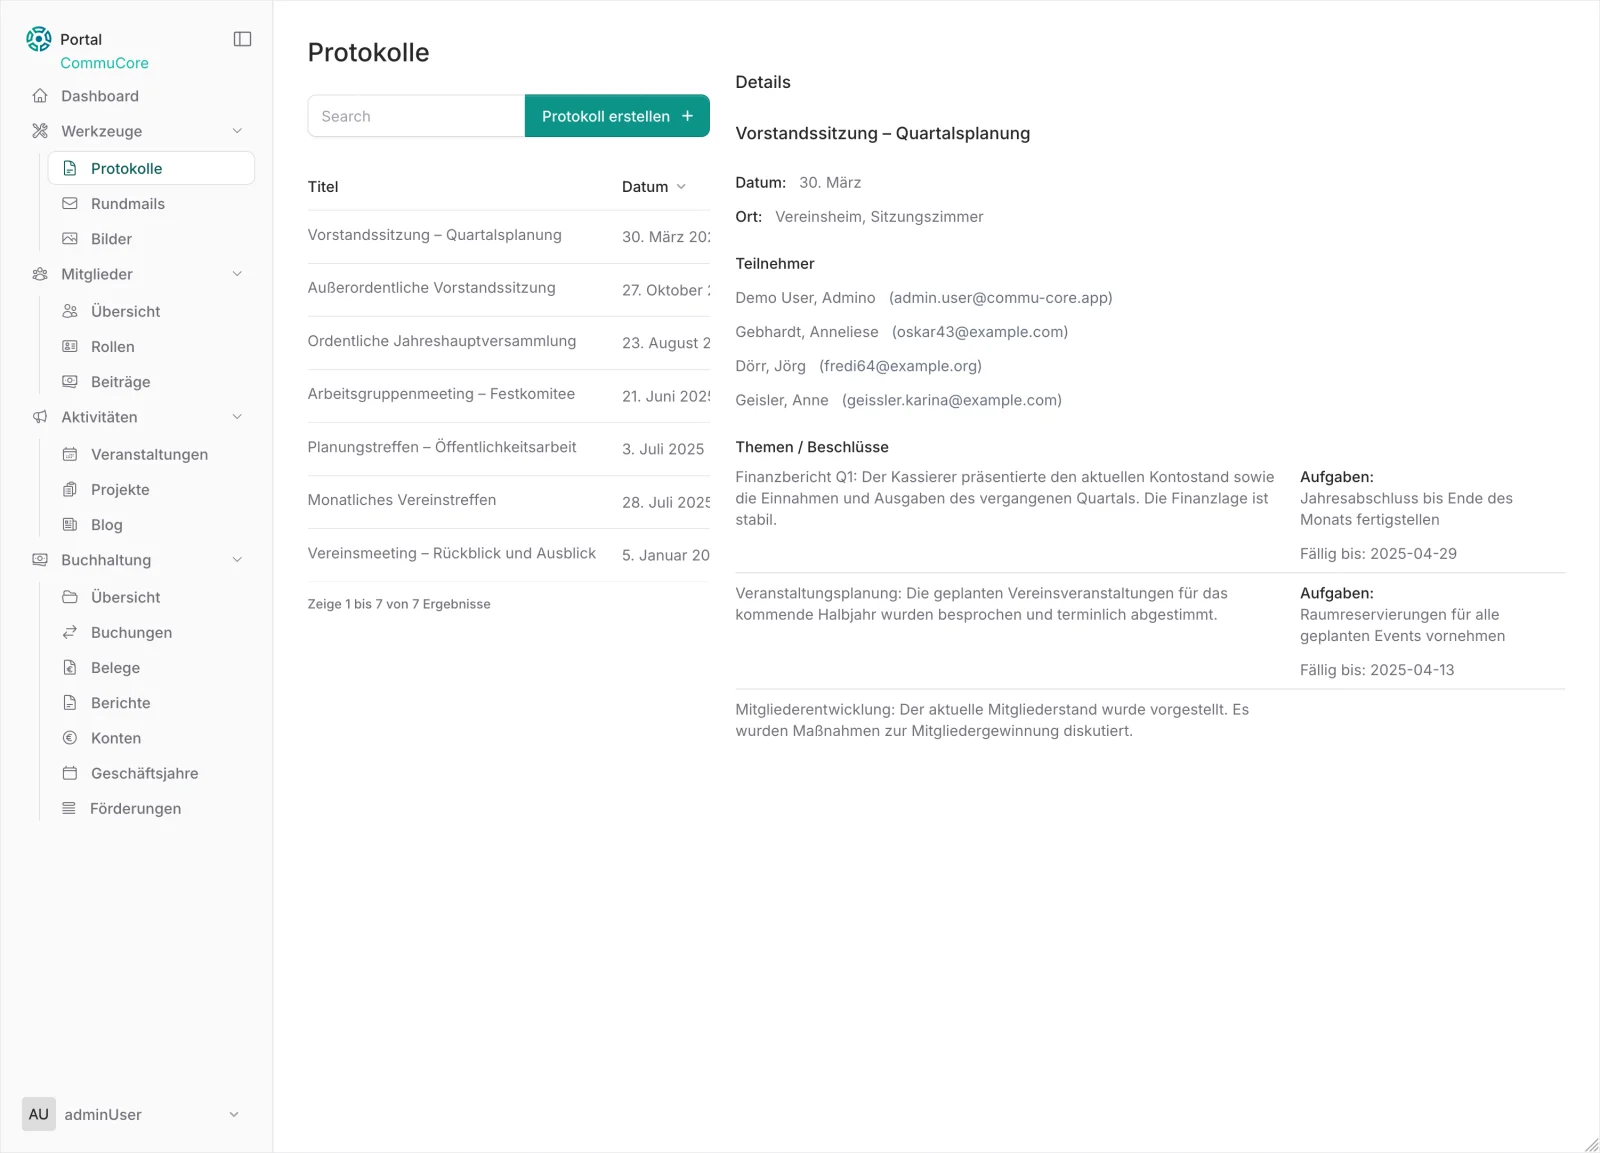Click the Bilder image icon

[x=70, y=238]
